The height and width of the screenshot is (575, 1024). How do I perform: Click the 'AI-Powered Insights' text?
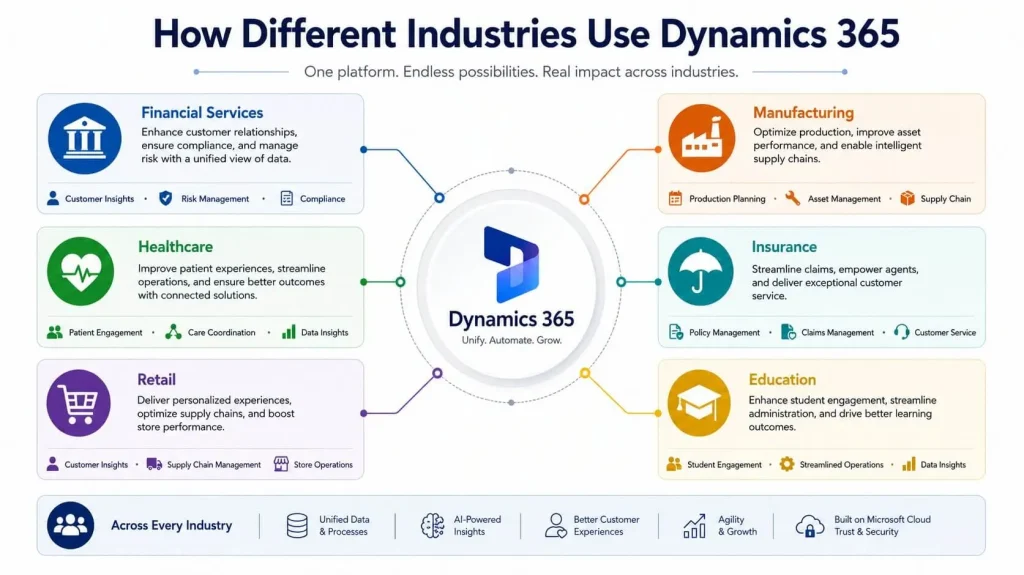(477, 525)
